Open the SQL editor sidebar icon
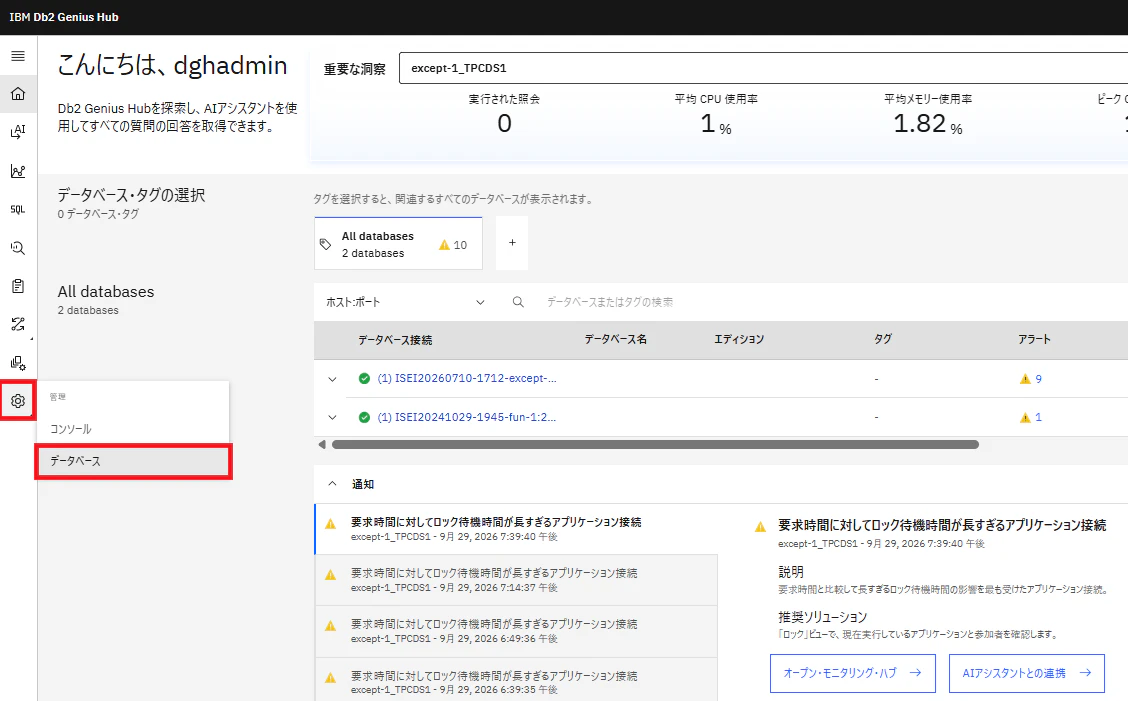 pyautogui.click(x=18, y=209)
